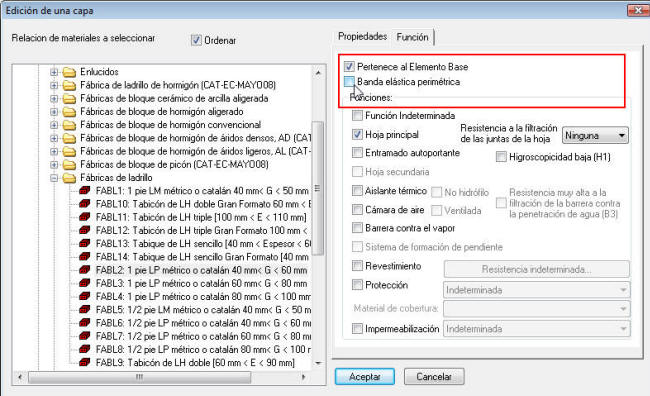
Task: Enable Banda elástica perimétrica checkbox
Action: [x=349, y=81]
